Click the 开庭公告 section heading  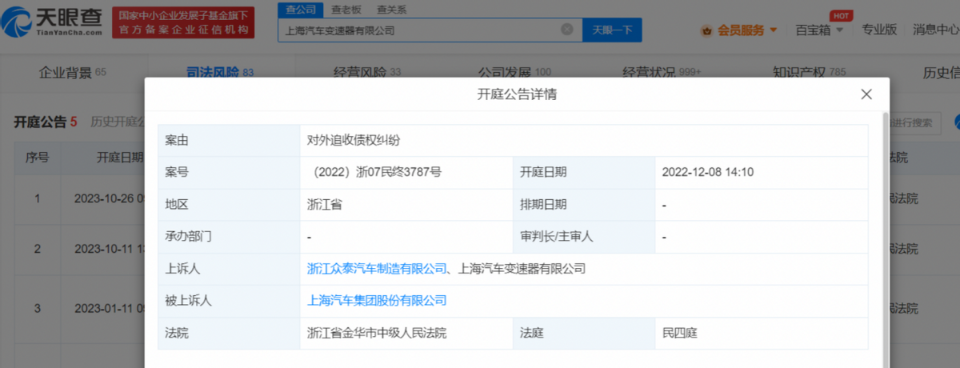coord(40,122)
